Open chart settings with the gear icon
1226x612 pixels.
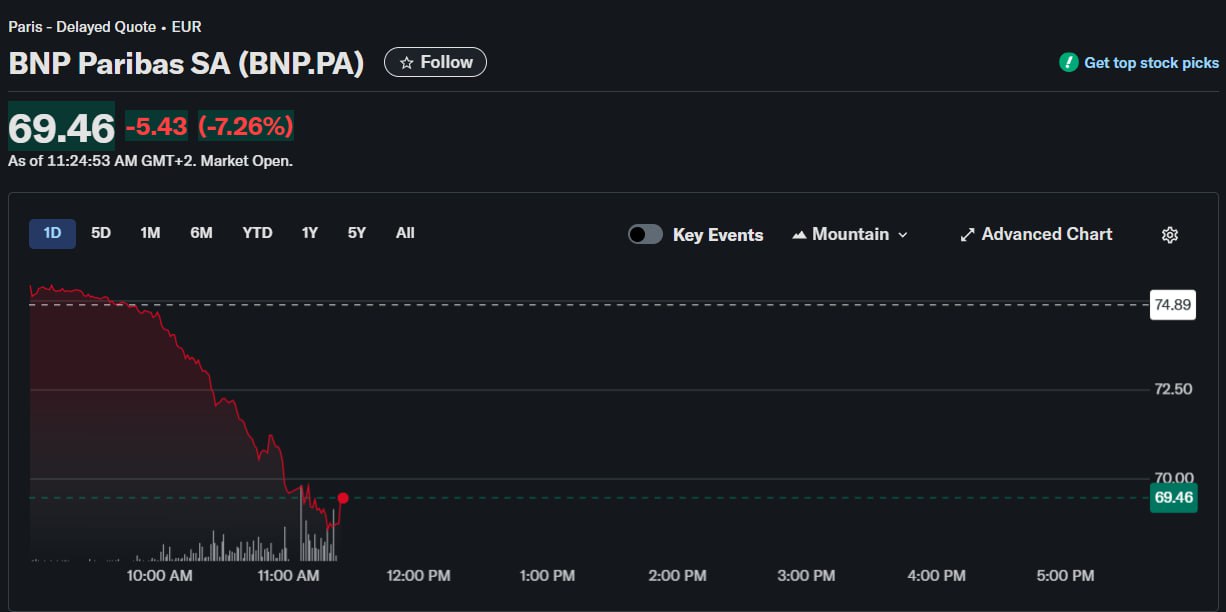[x=1170, y=235]
